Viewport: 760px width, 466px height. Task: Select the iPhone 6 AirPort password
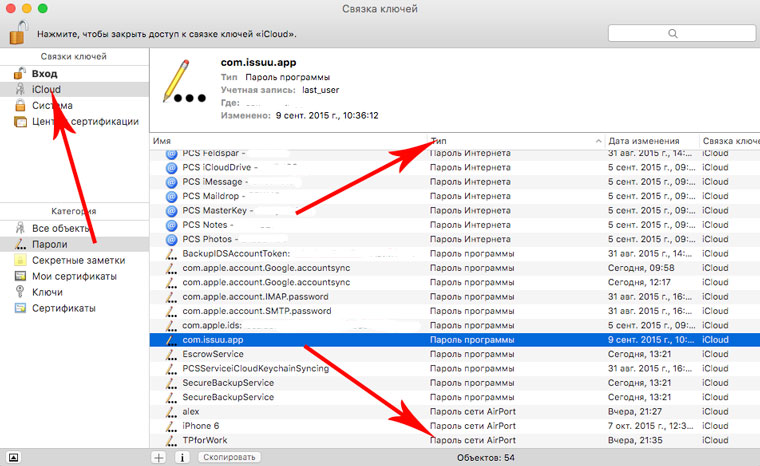(455, 426)
